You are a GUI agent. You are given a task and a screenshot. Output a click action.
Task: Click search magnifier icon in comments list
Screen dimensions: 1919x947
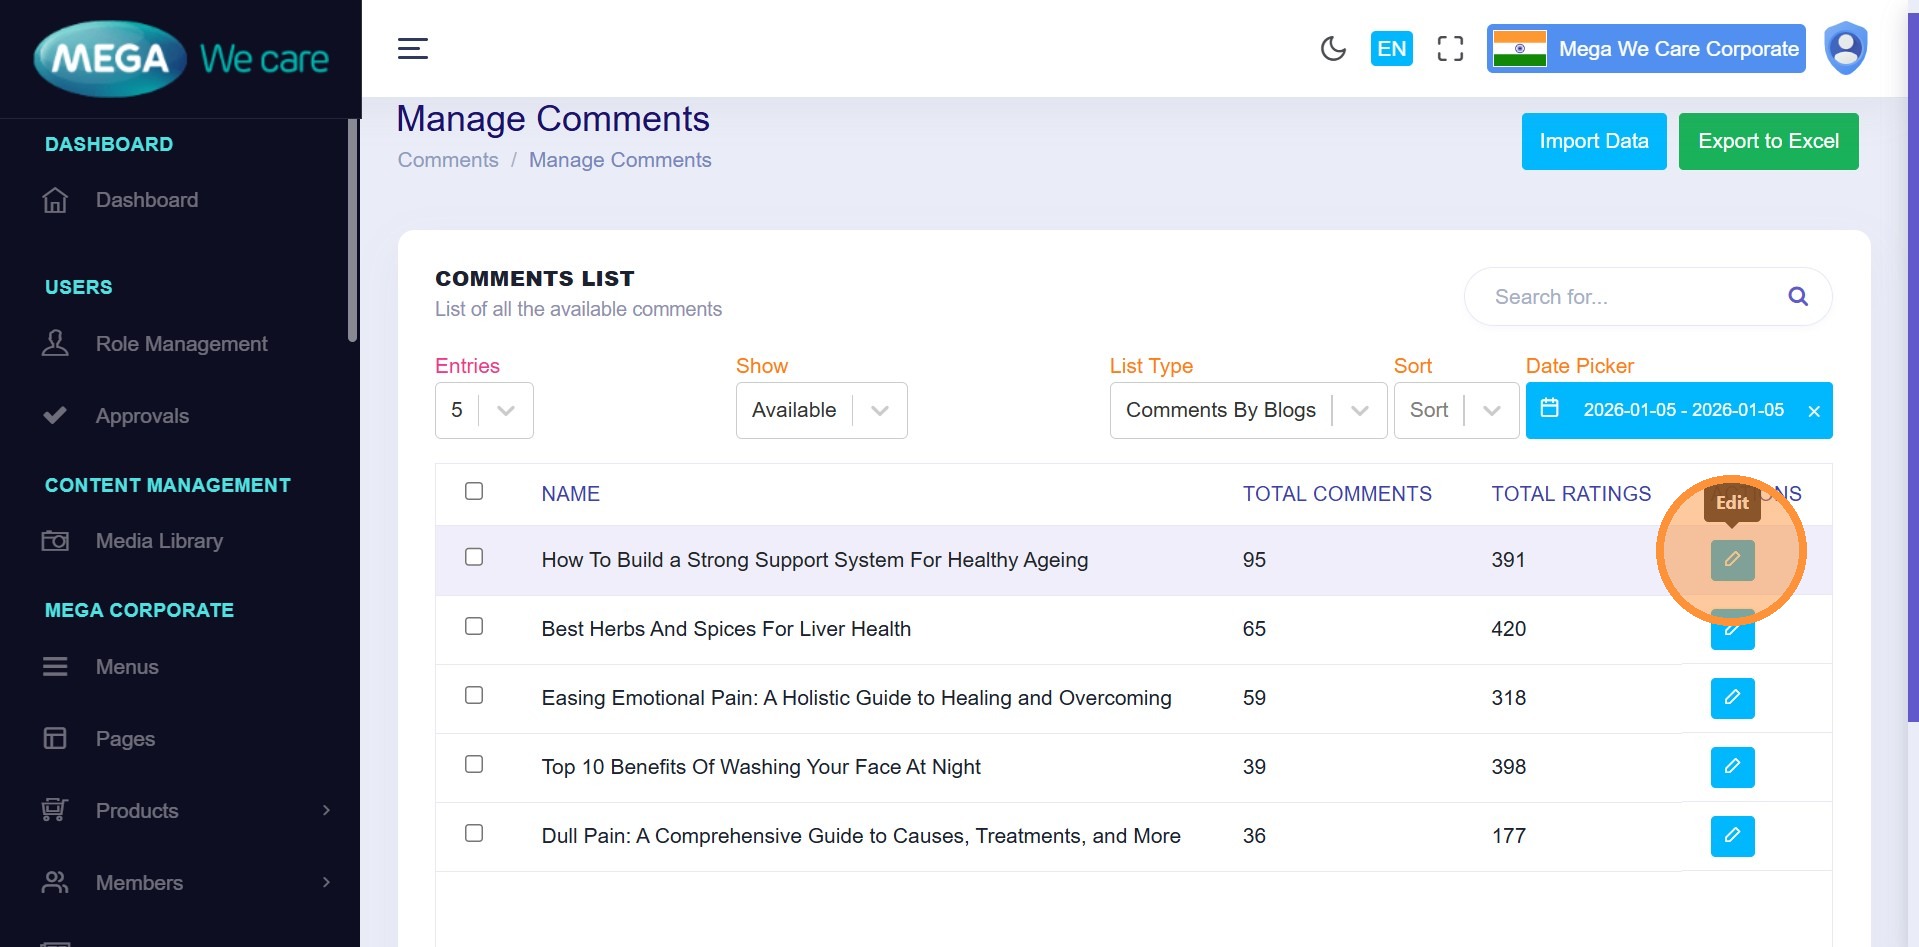click(1797, 297)
